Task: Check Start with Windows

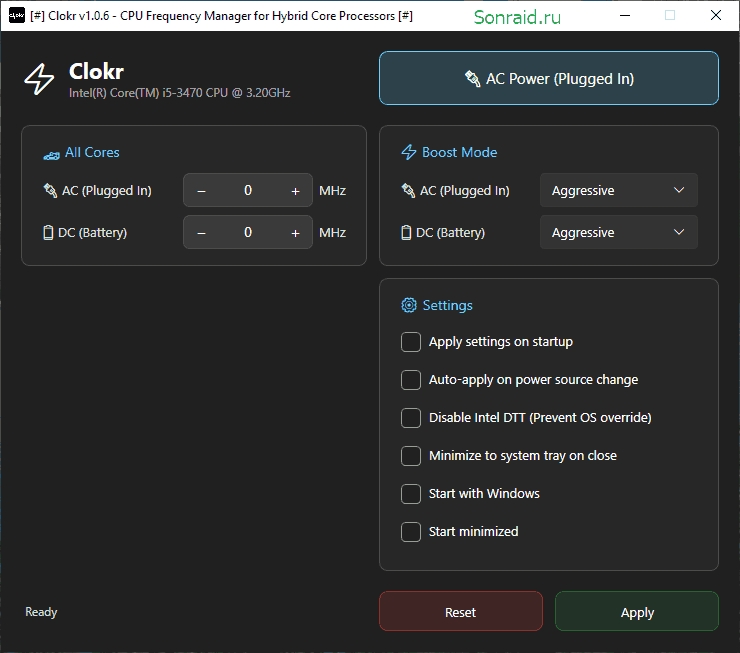Action: 411,494
